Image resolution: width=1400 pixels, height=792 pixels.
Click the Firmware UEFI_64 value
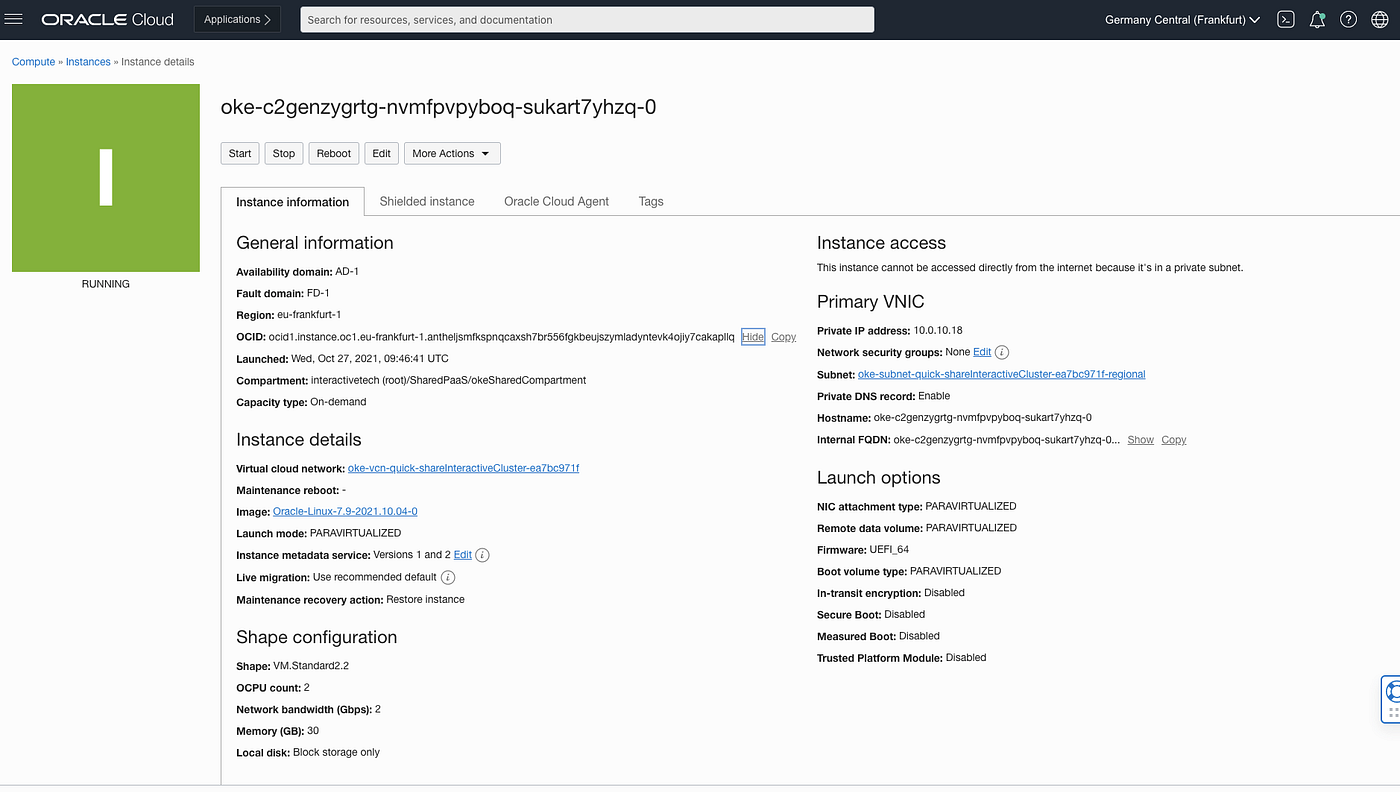[x=889, y=549]
